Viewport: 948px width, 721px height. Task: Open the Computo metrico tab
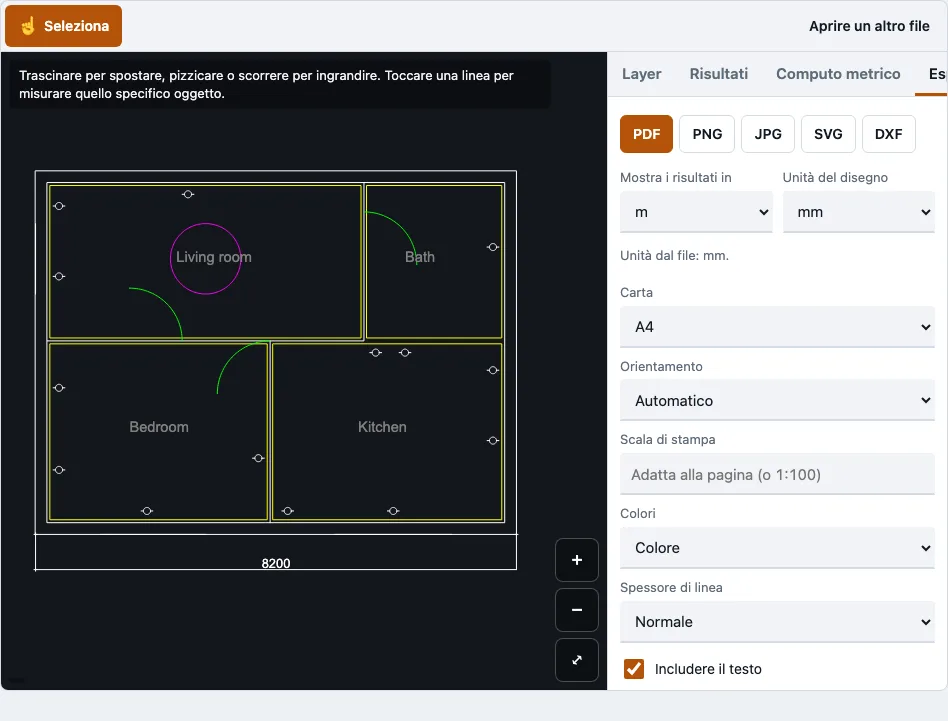(x=838, y=74)
